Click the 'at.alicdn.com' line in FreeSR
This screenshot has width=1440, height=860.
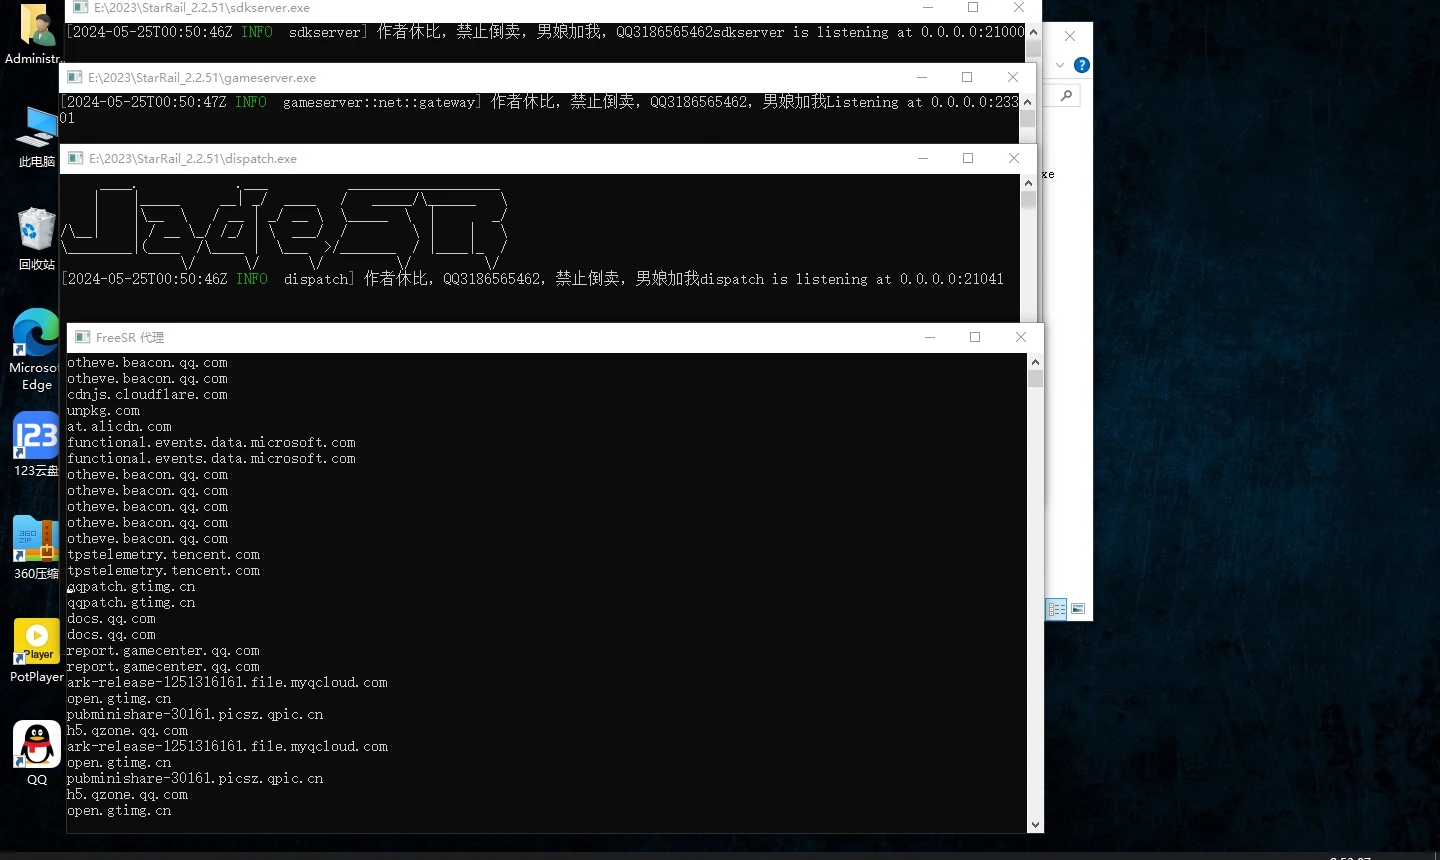tap(119, 427)
